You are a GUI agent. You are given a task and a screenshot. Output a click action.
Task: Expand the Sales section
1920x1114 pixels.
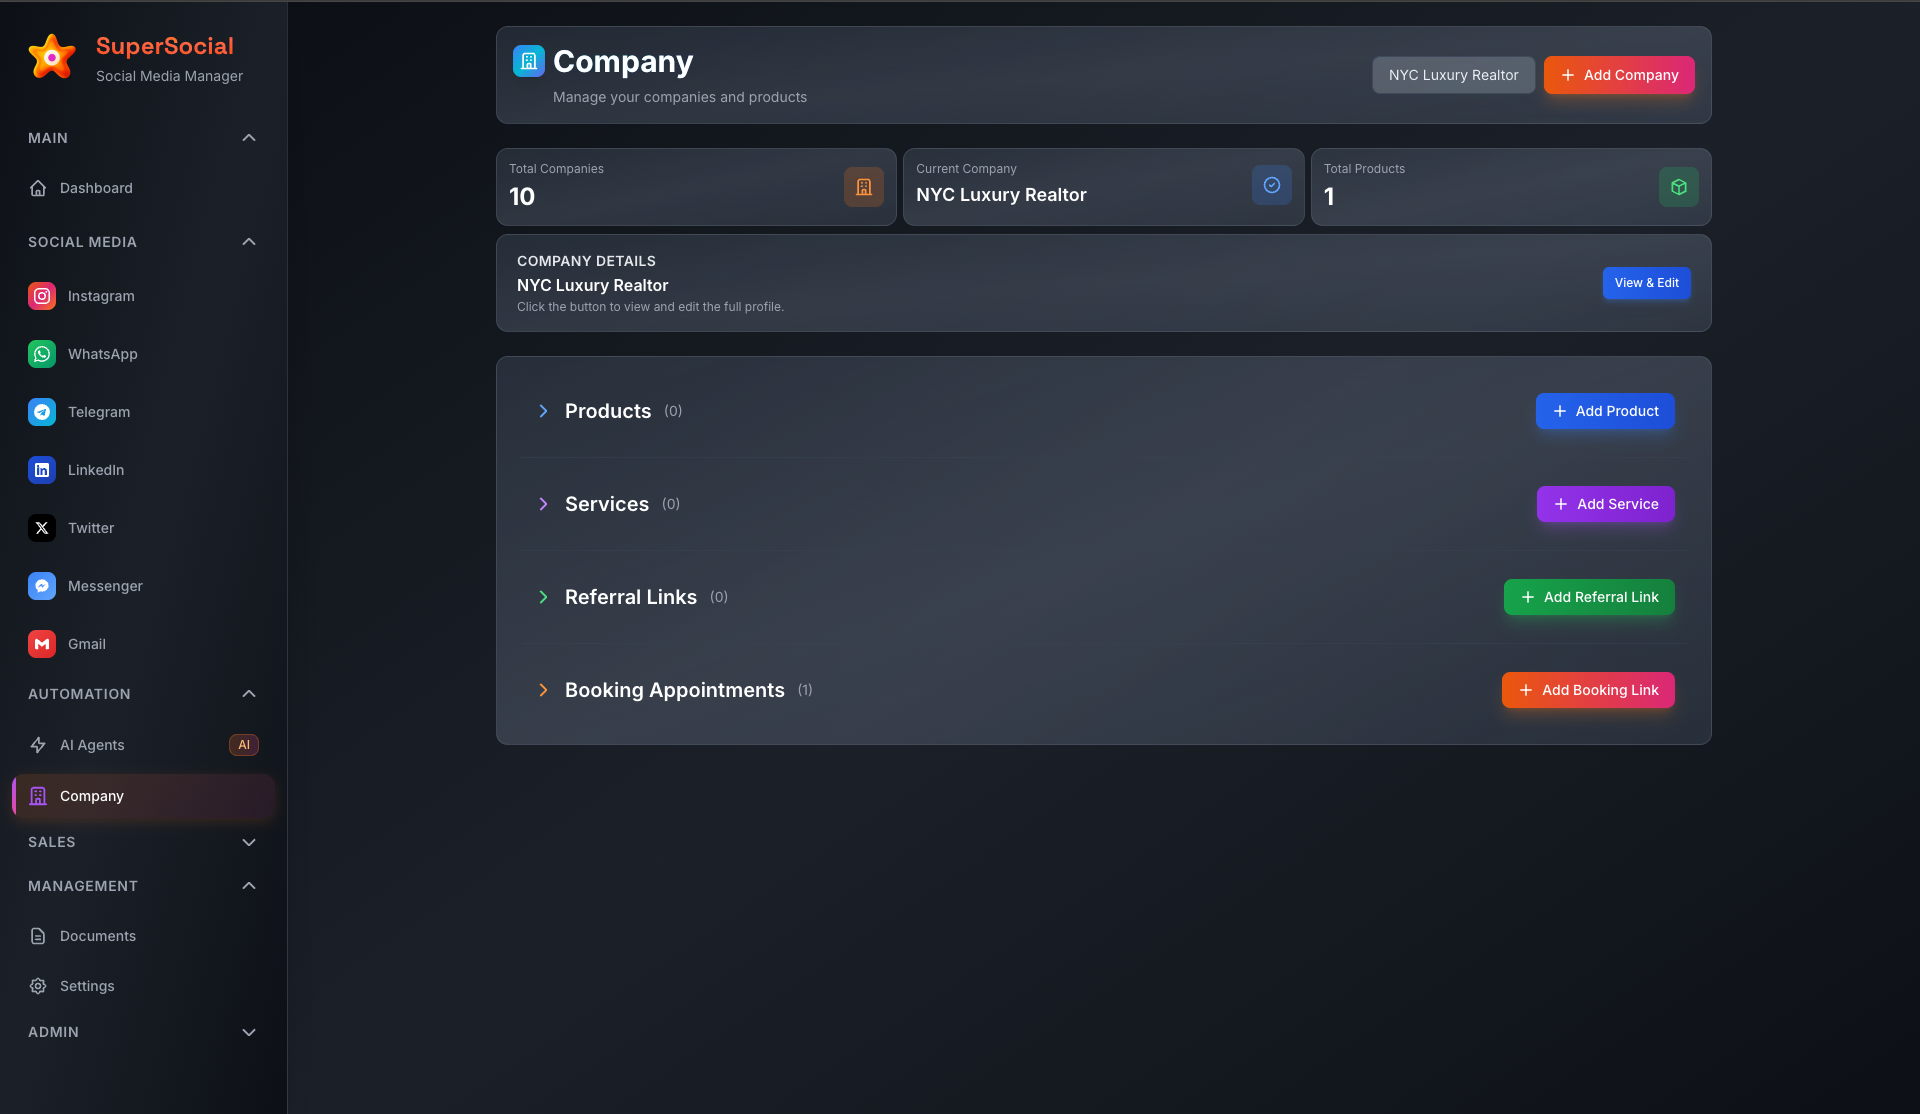coord(249,842)
